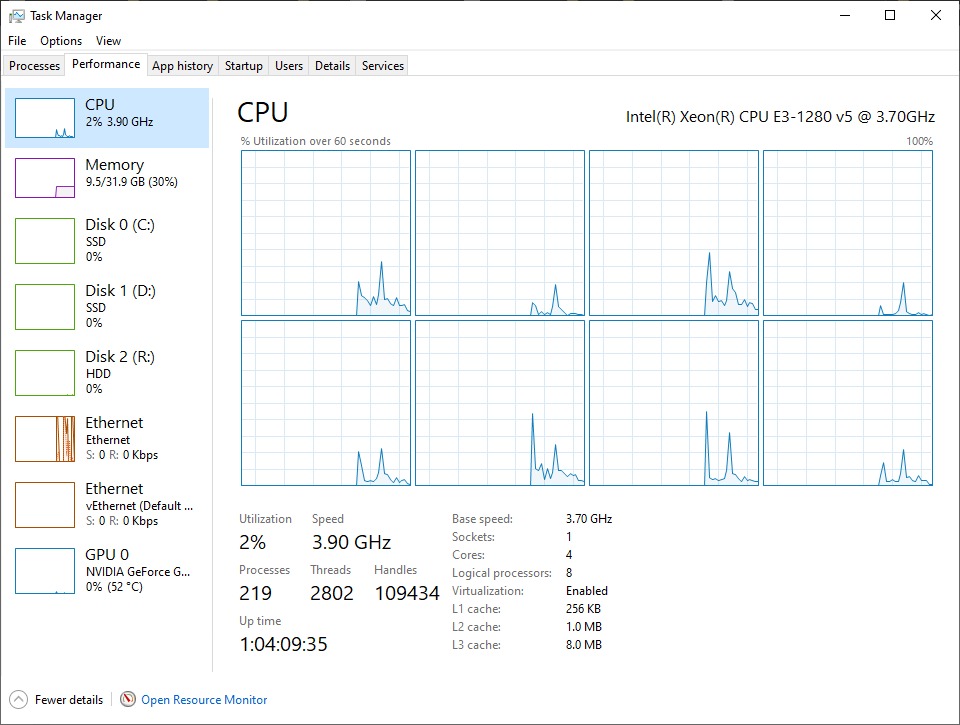The width and height of the screenshot is (960, 725).
Task: Open the View menu
Action: 108,41
